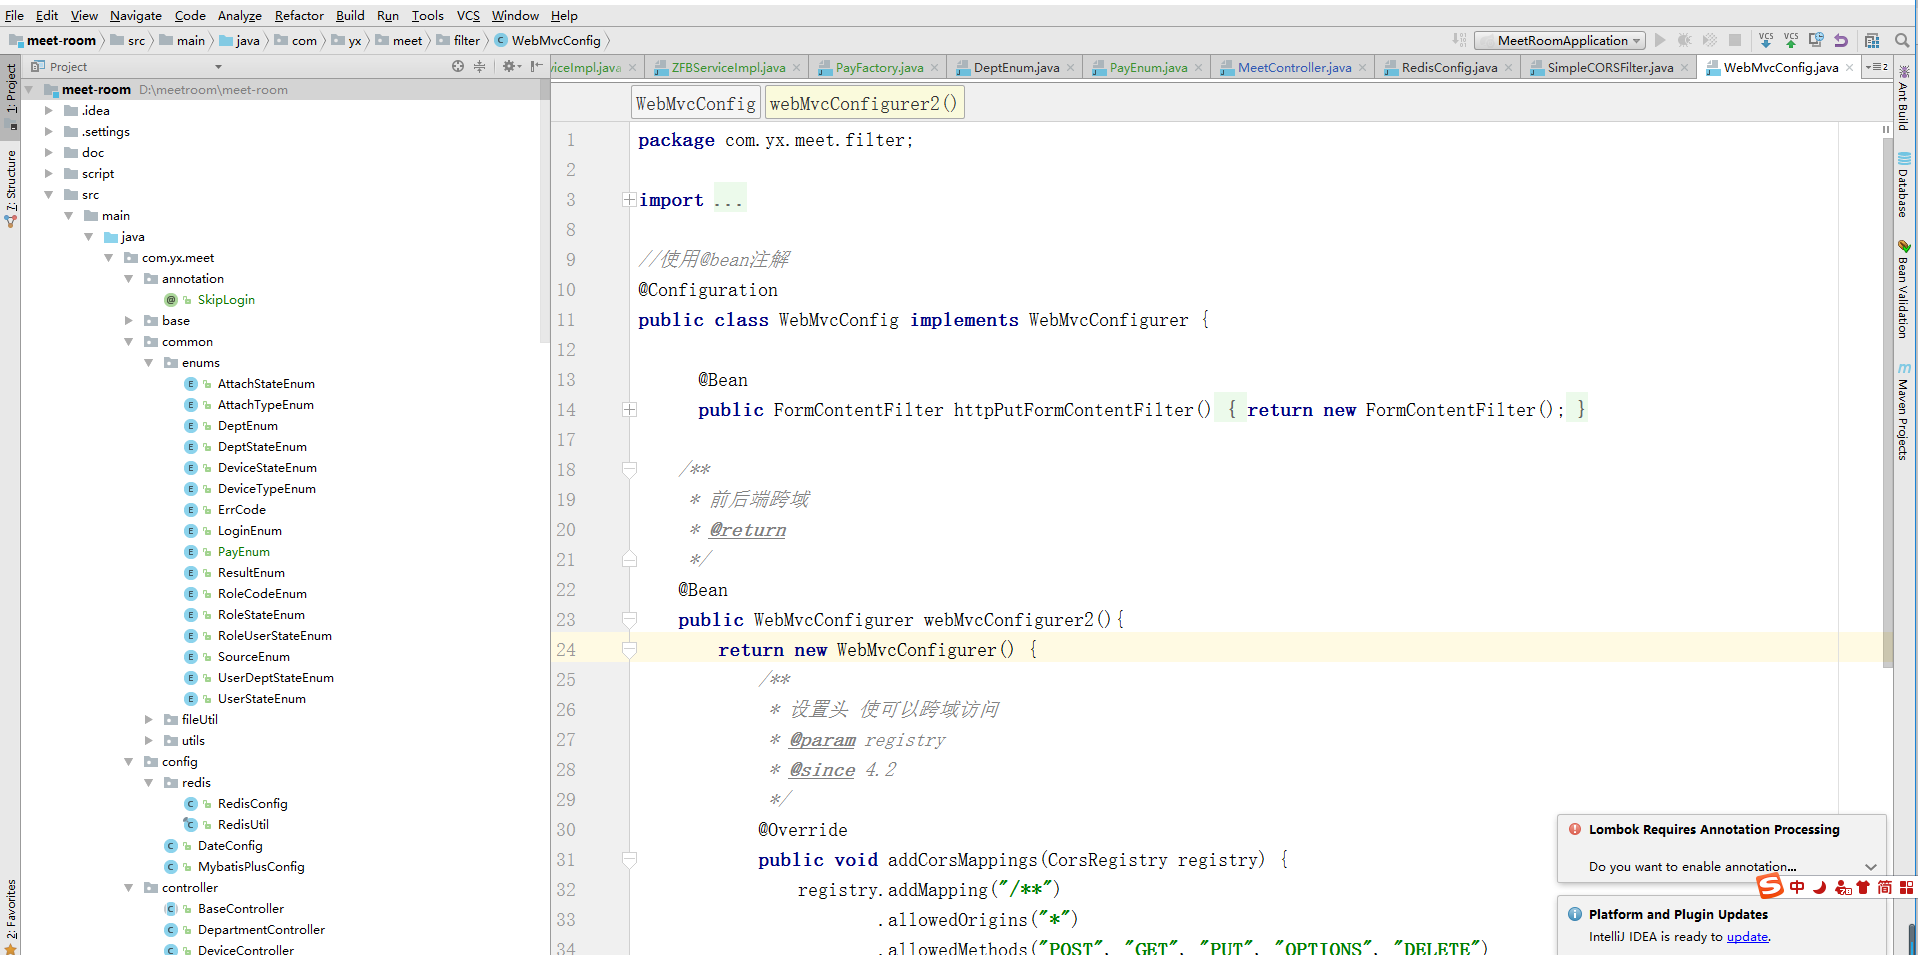Expand the base package
The height and width of the screenshot is (955, 1918).
click(128, 320)
